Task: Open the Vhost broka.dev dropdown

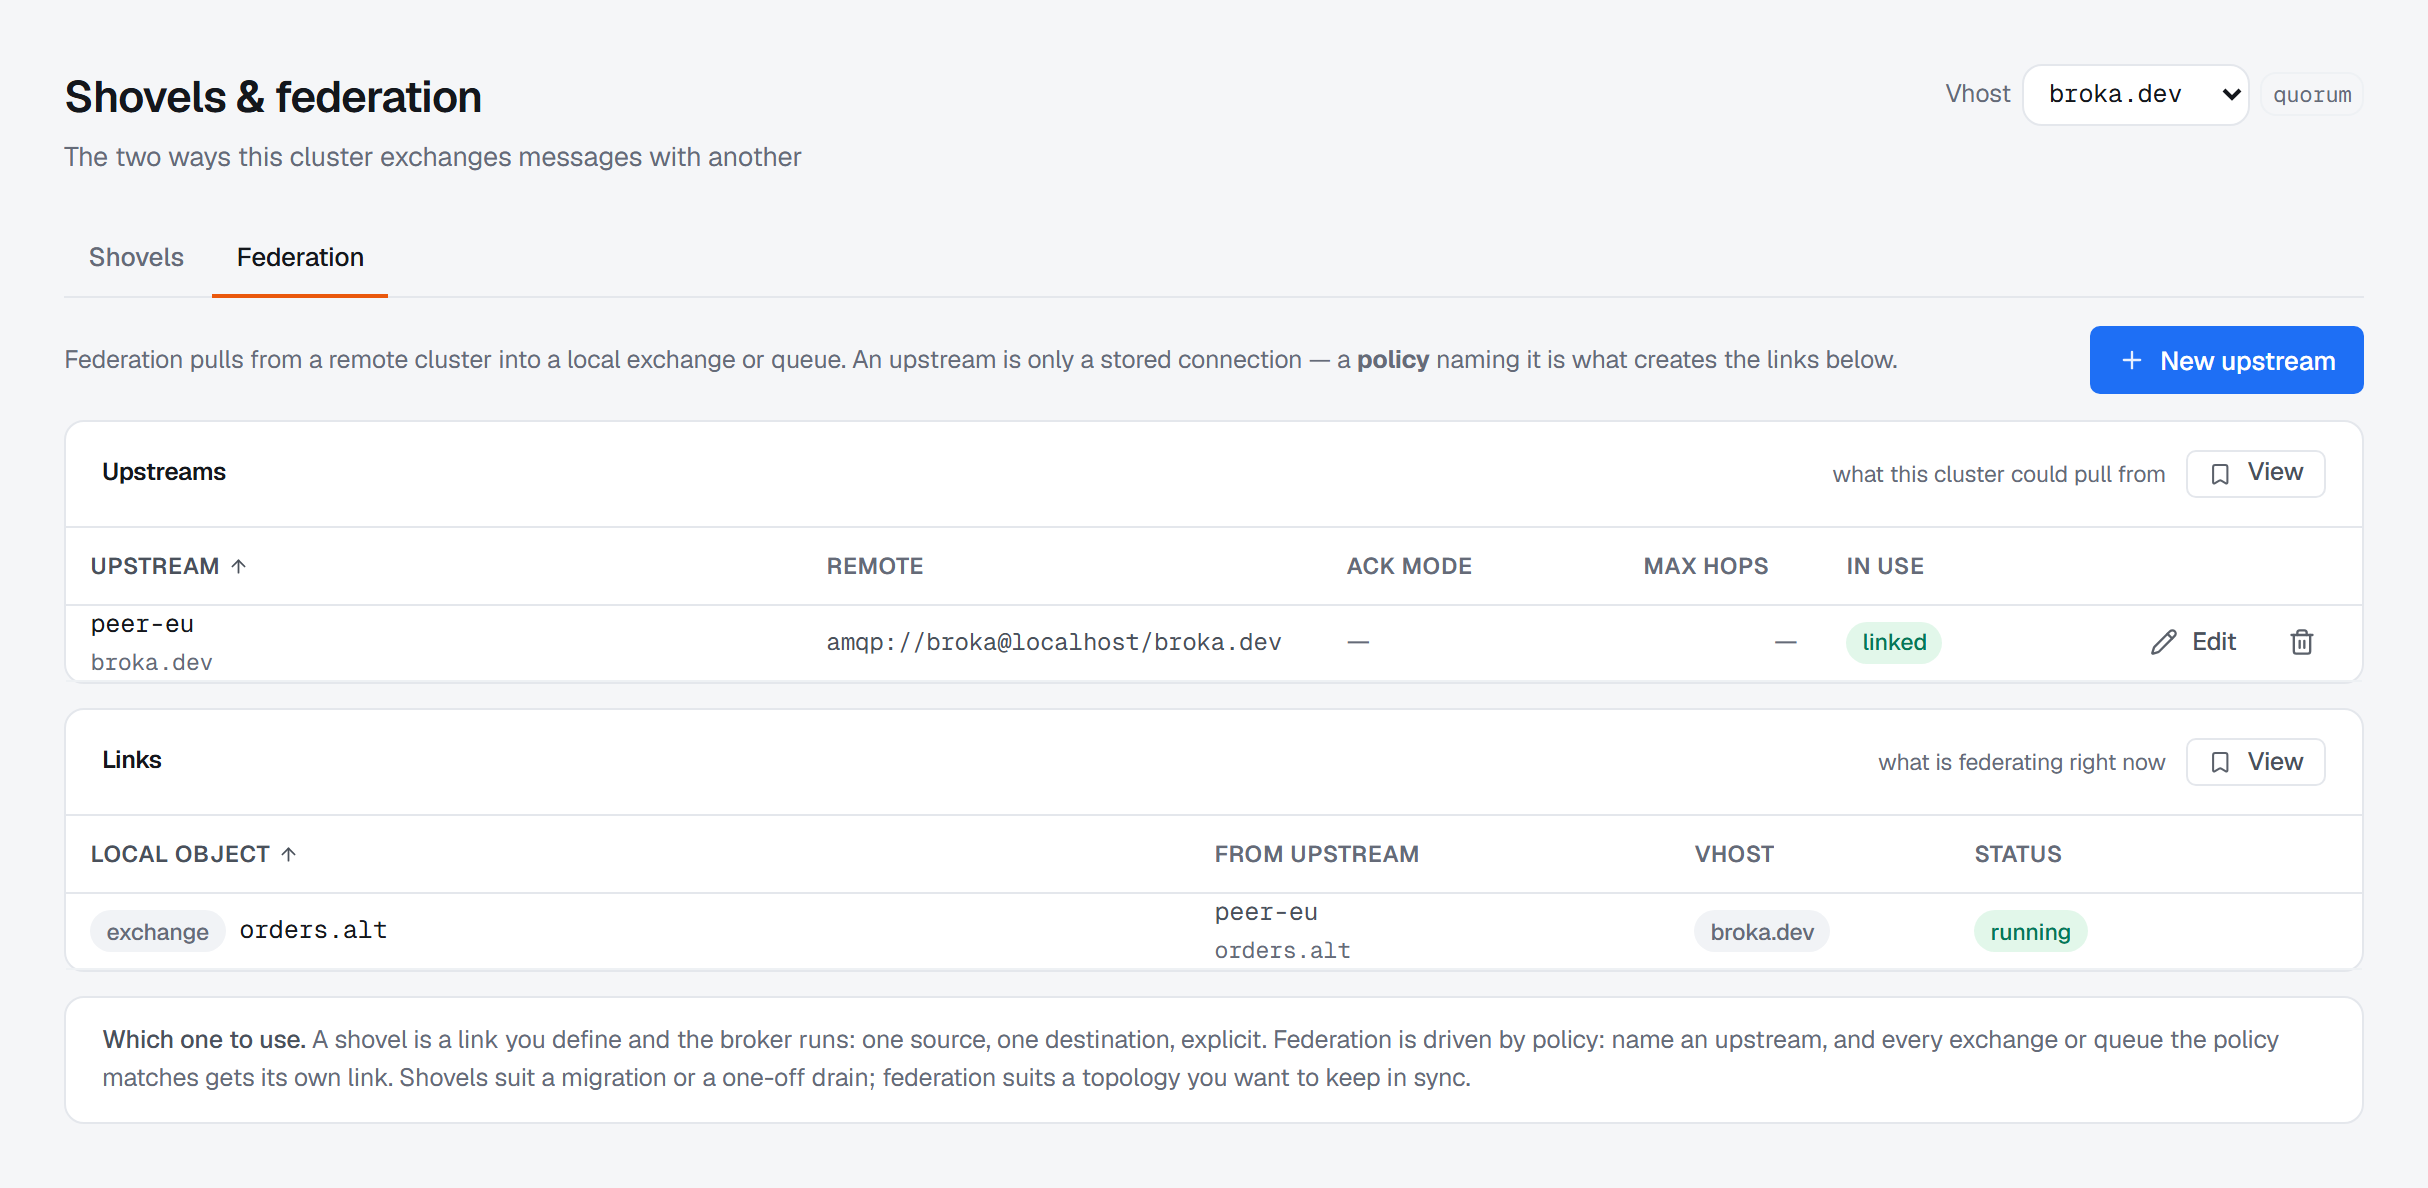Action: pyautogui.click(x=2135, y=95)
